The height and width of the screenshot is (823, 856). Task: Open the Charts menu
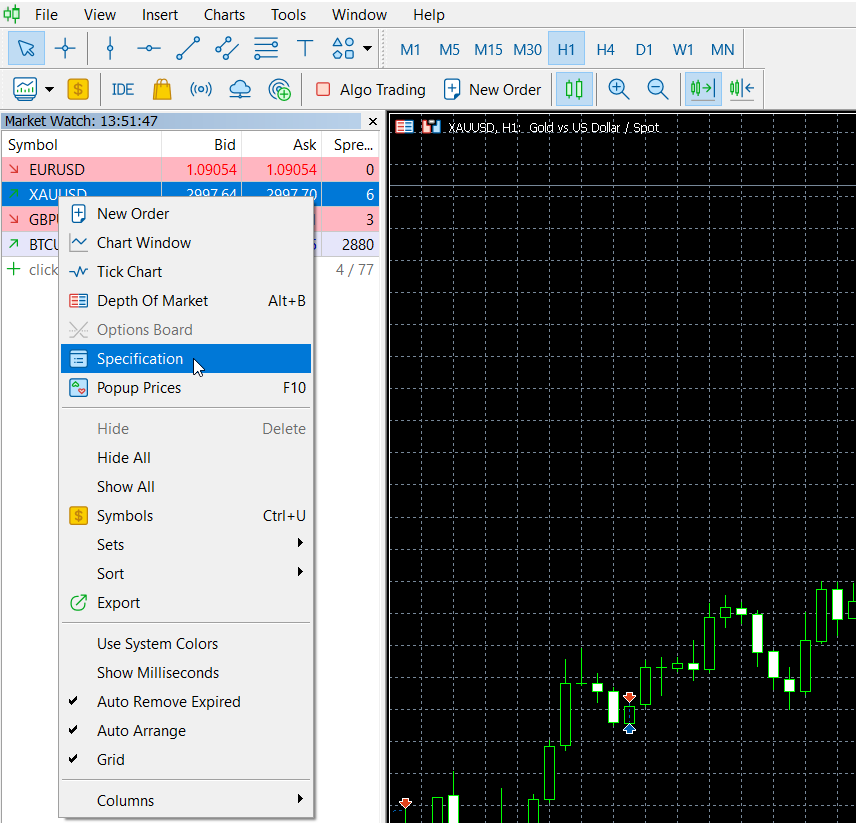click(224, 15)
